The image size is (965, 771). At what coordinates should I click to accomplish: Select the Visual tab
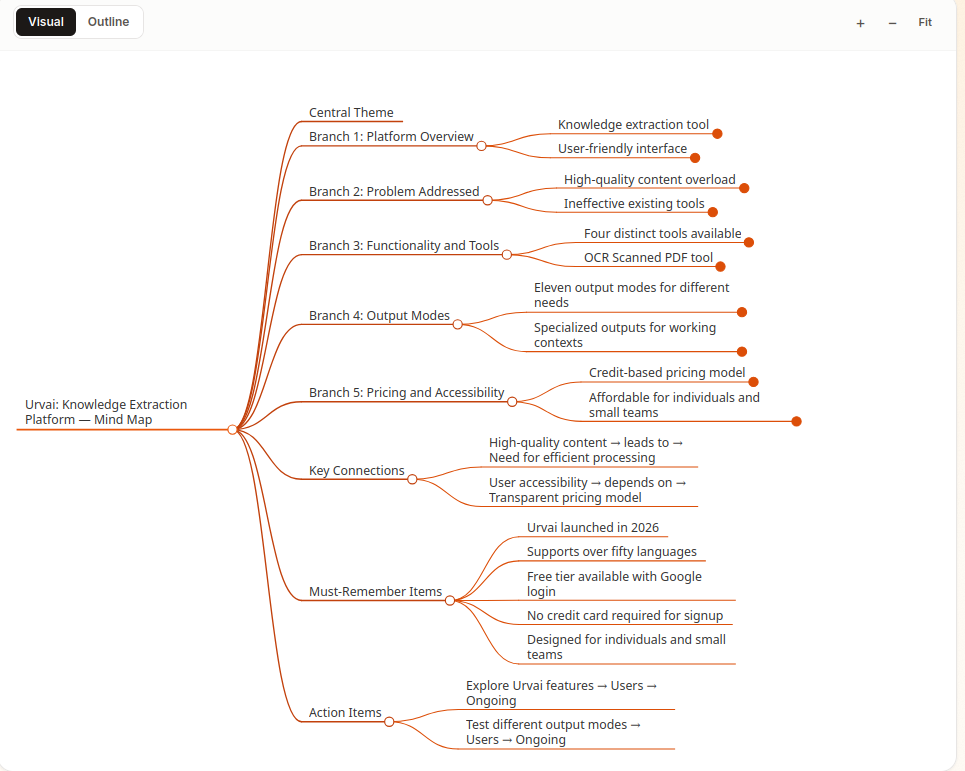(46, 22)
